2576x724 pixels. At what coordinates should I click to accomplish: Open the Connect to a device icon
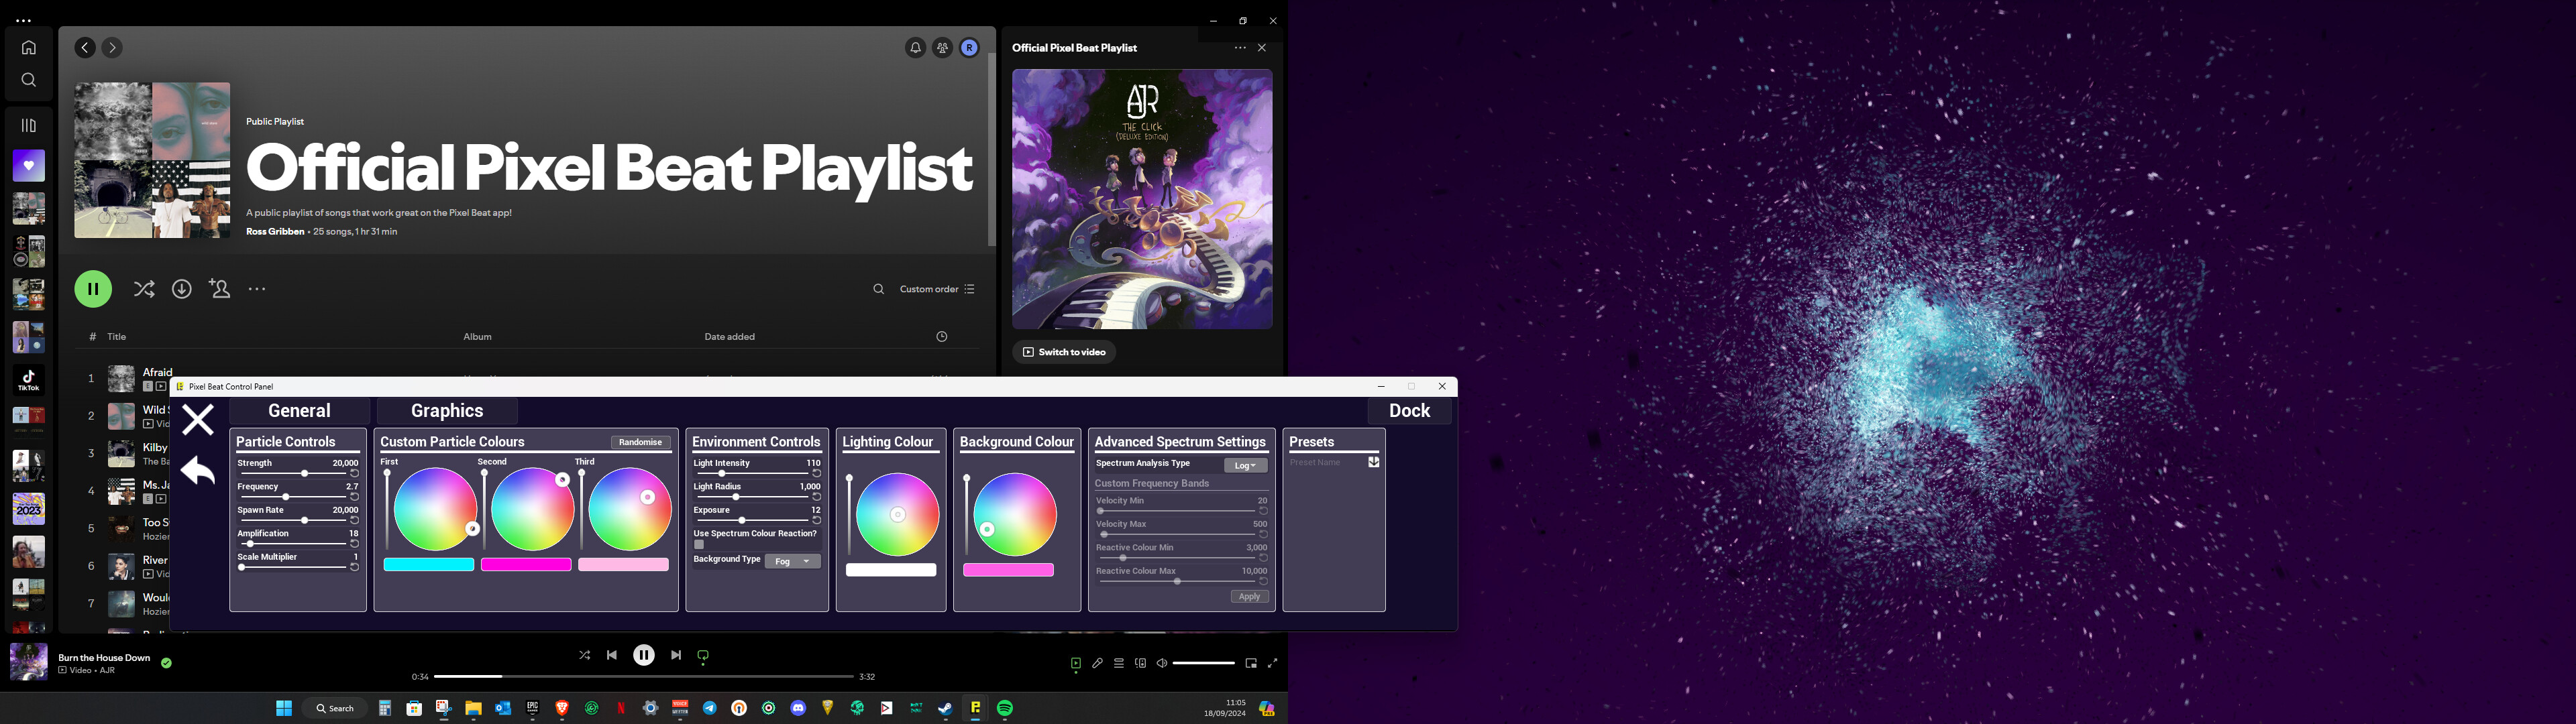point(1140,663)
